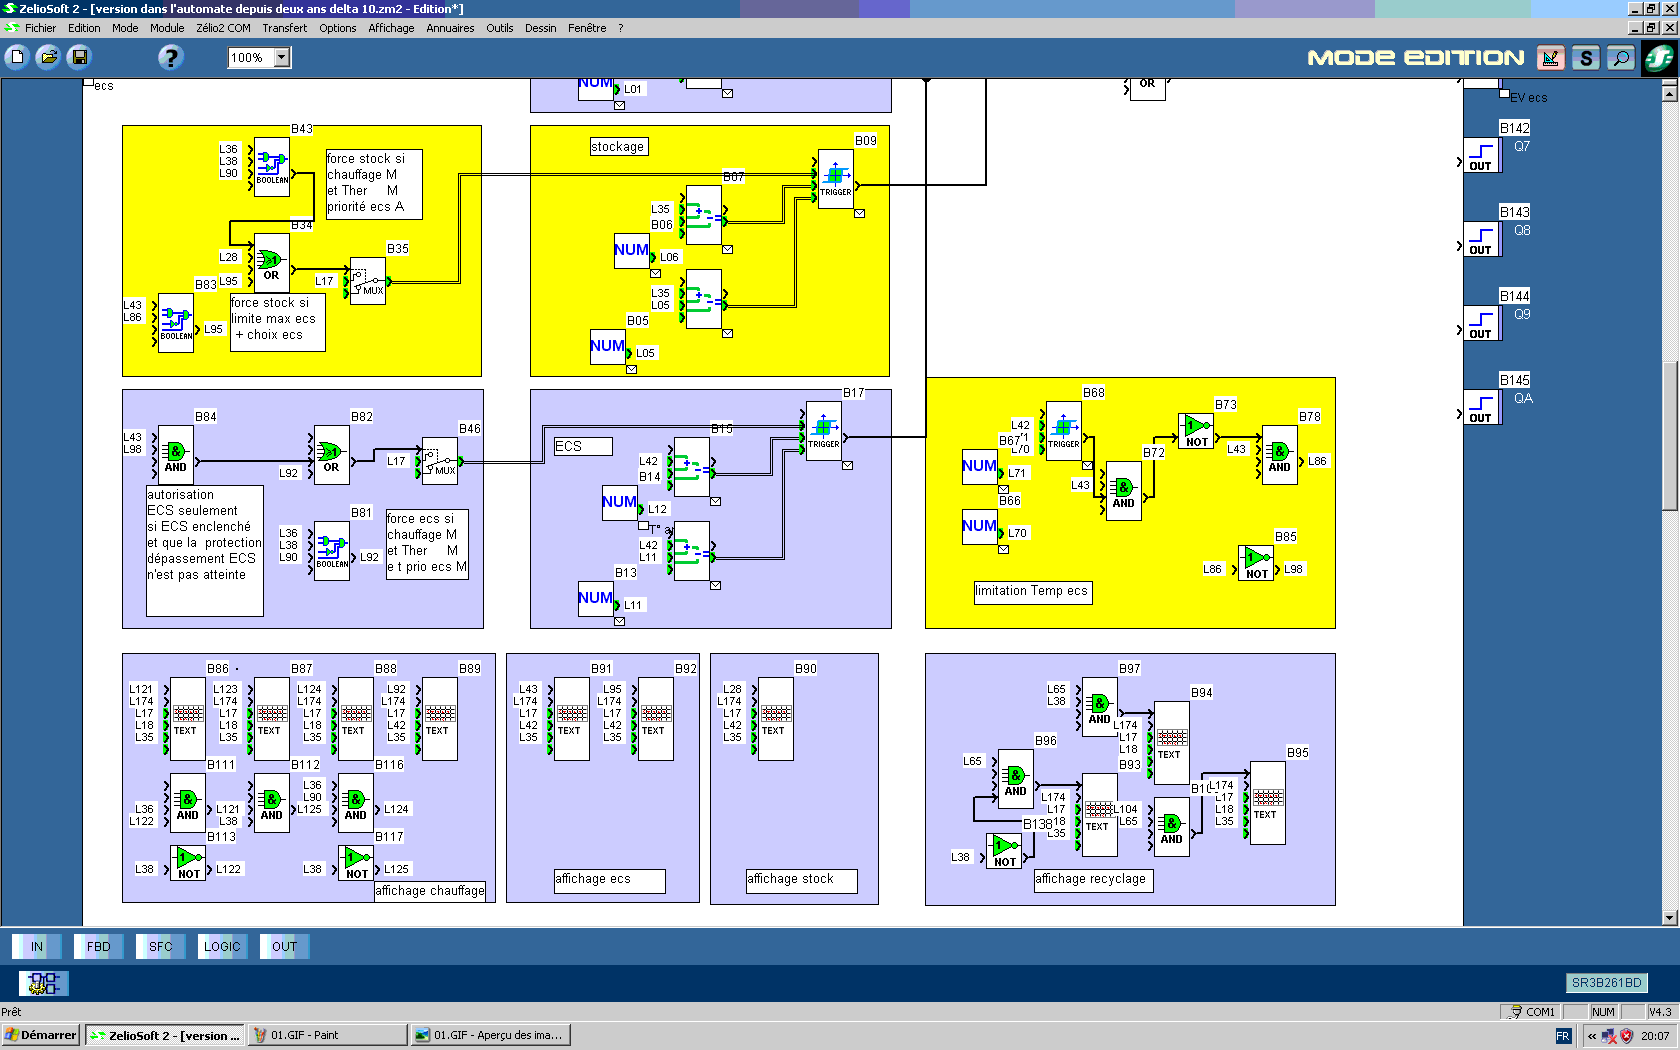
Task: Click the block configuration icon below tabs
Action: coord(44,983)
